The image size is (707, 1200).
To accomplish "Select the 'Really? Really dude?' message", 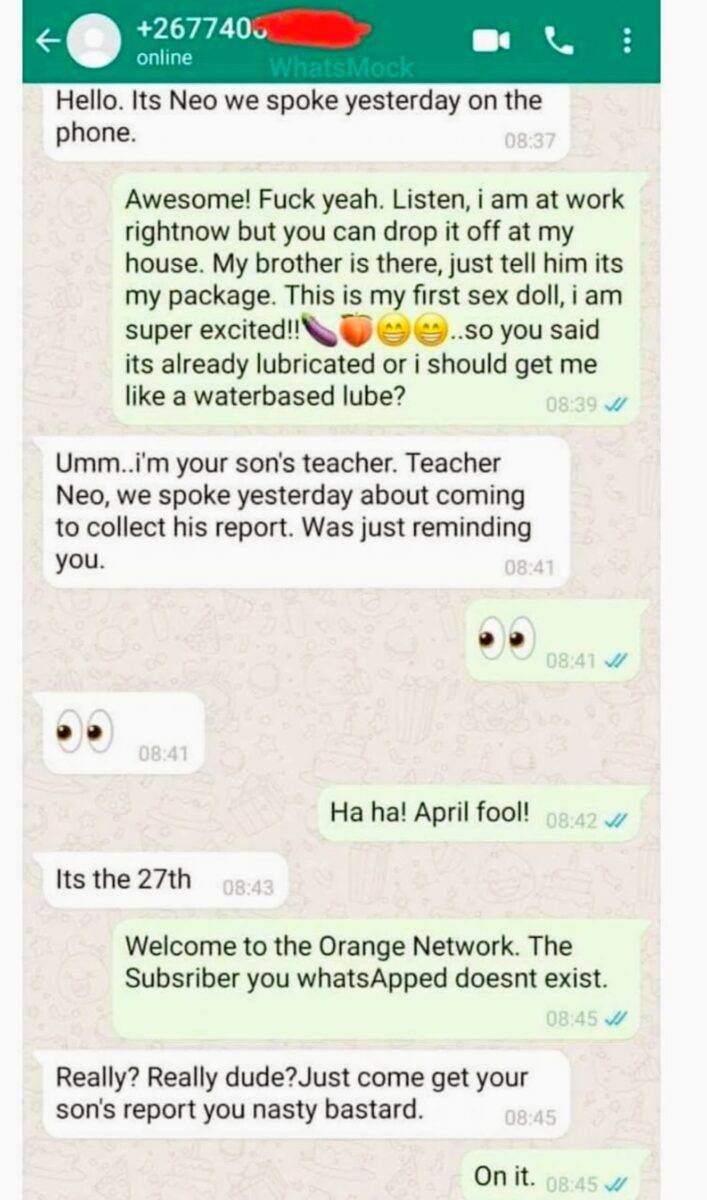I will [306, 1094].
